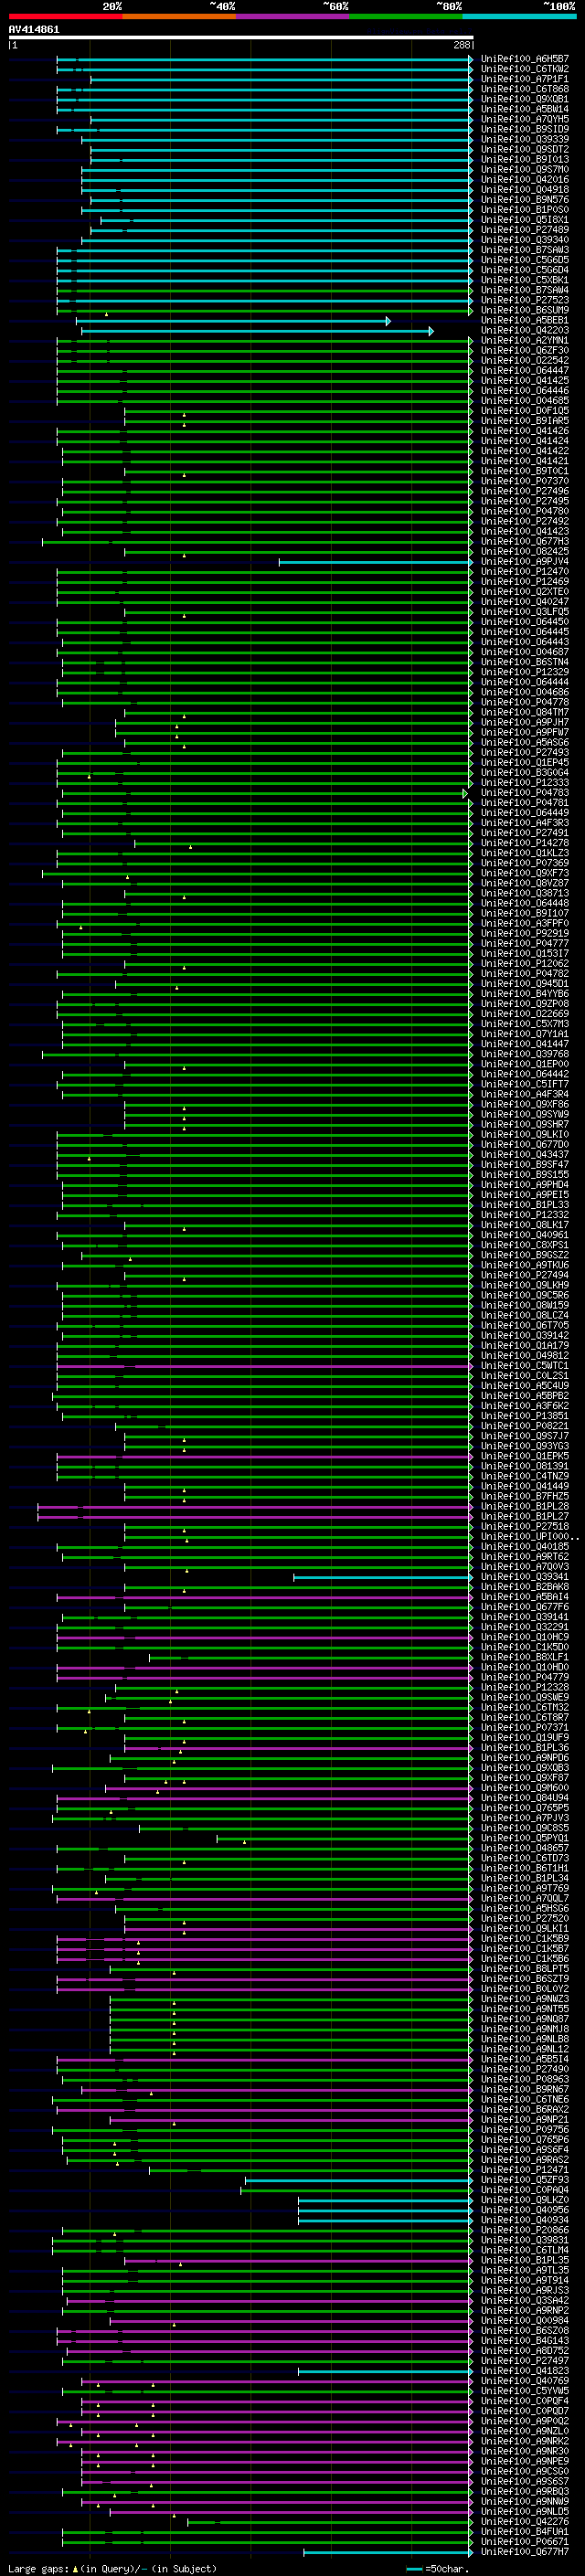This screenshot has width=585, height=2576.
Task: Open hit UniRef100_C5XBK1
Action: (x=525, y=280)
